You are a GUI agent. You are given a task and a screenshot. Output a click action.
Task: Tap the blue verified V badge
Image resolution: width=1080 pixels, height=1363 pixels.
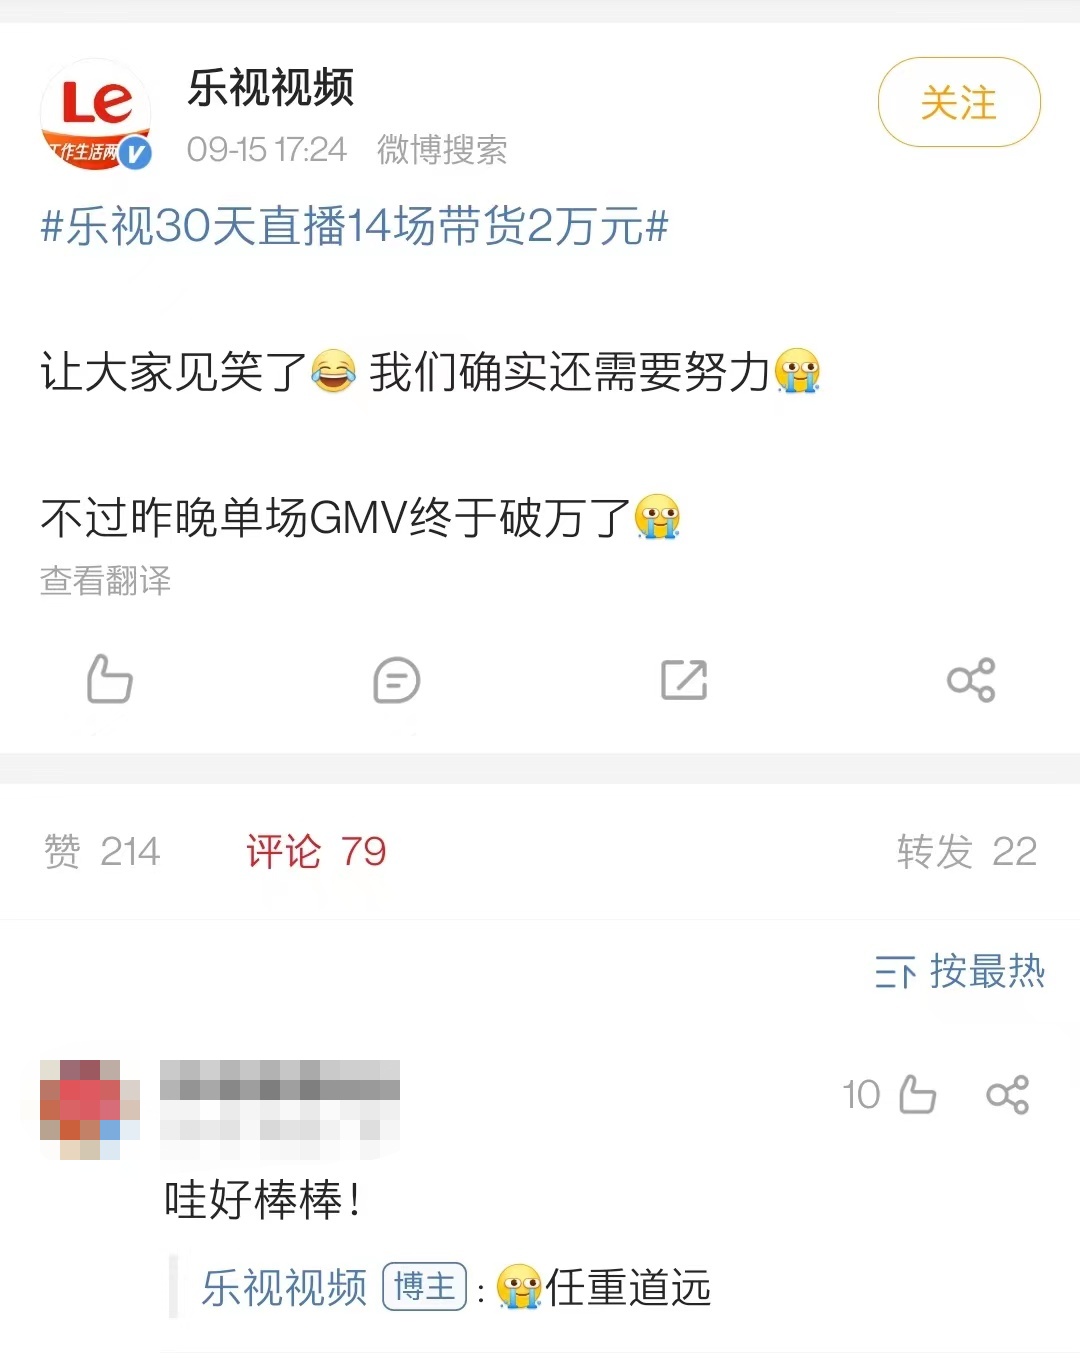pyautogui.click(x=136, y=153)
